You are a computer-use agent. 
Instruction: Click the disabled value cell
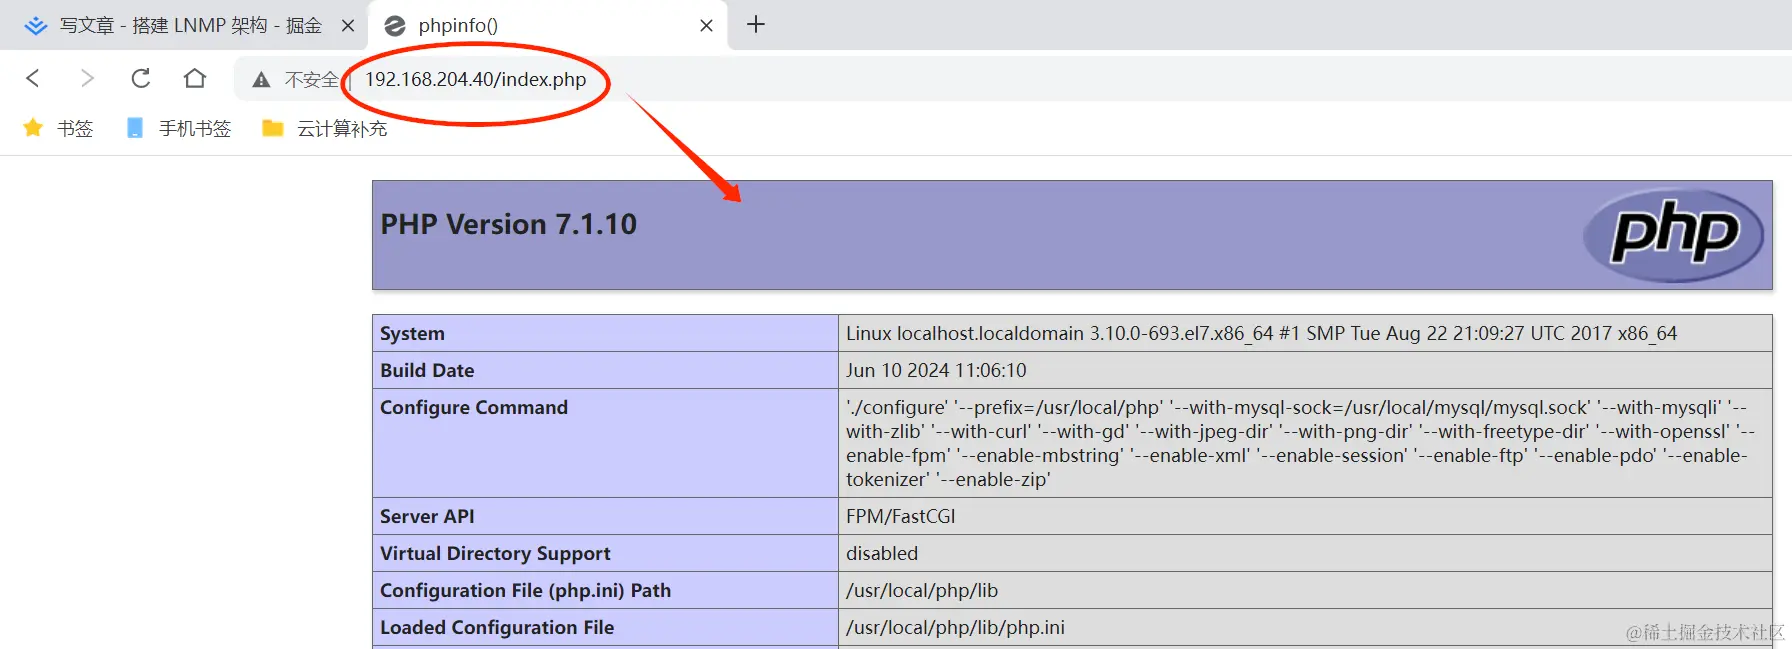click(1305, 553)
